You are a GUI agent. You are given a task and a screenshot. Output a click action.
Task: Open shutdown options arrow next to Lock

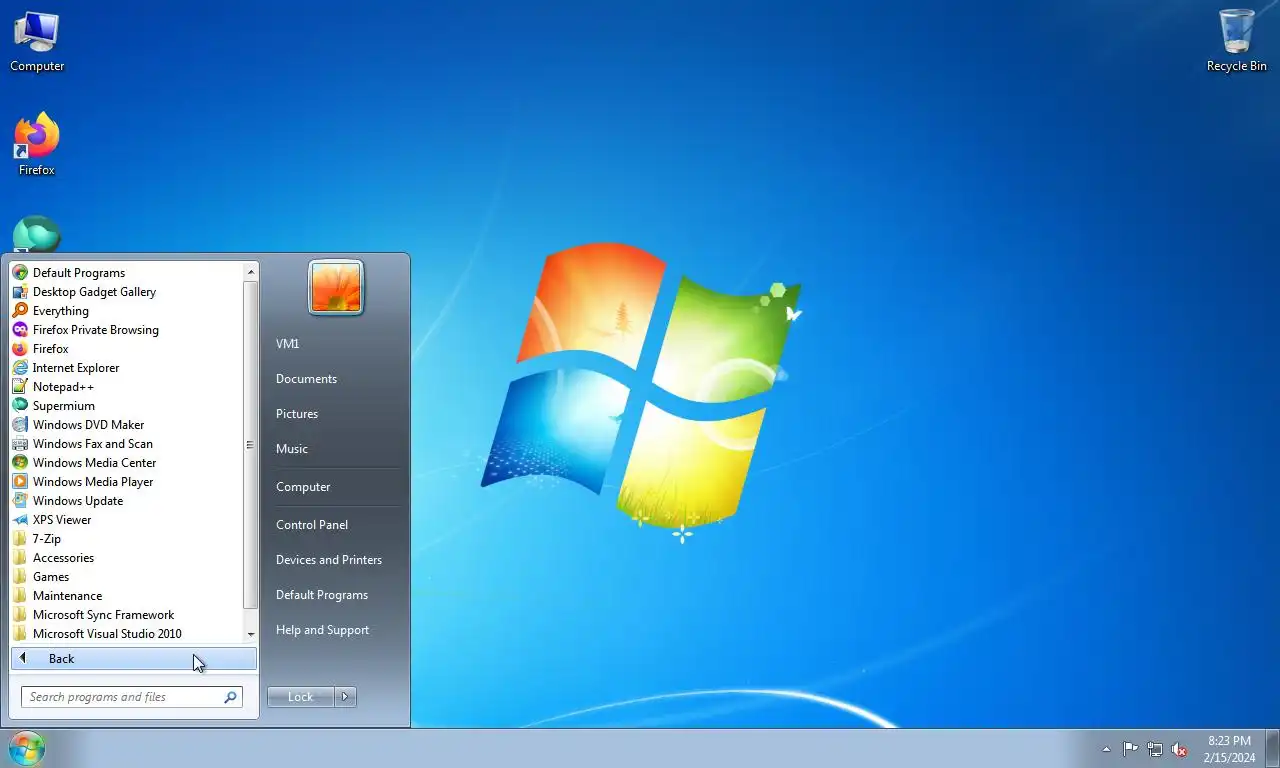345,697
